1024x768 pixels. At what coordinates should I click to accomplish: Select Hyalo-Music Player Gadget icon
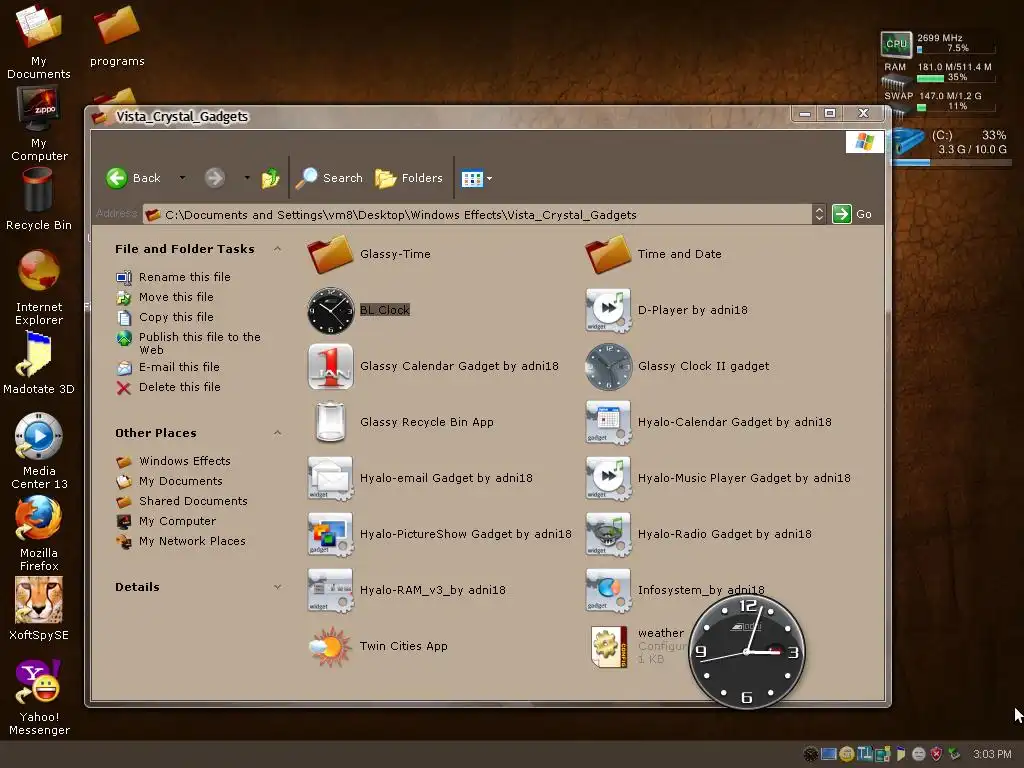point(608,478)
